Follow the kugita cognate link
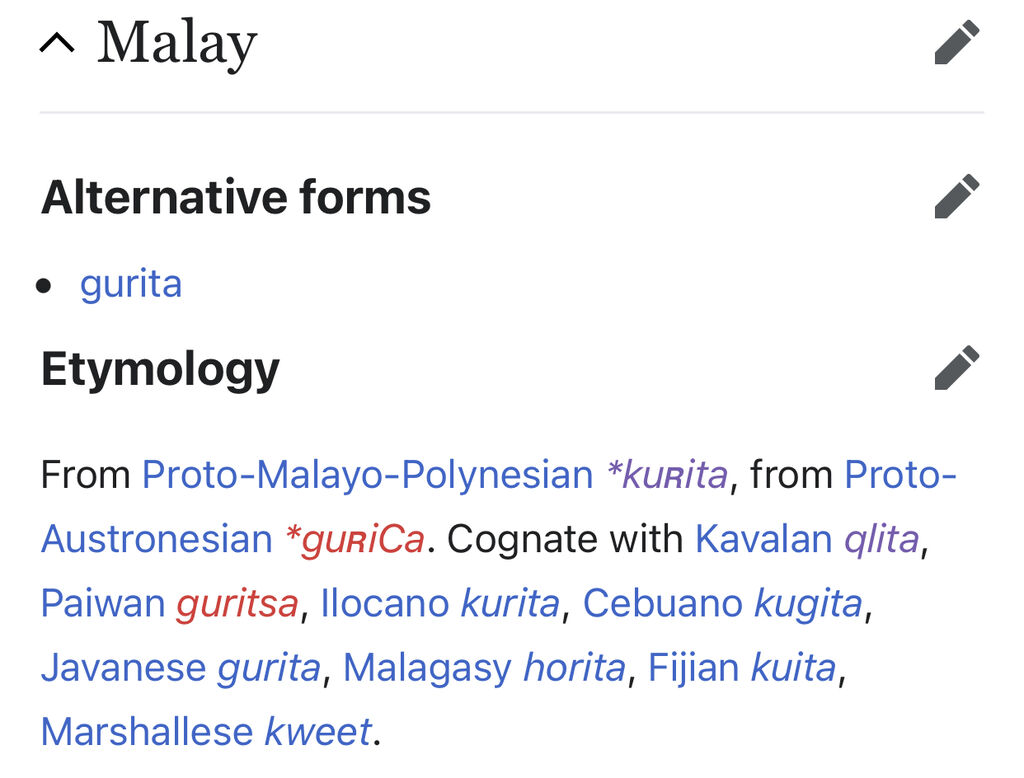1024x778 pixels. coord(808,604)
